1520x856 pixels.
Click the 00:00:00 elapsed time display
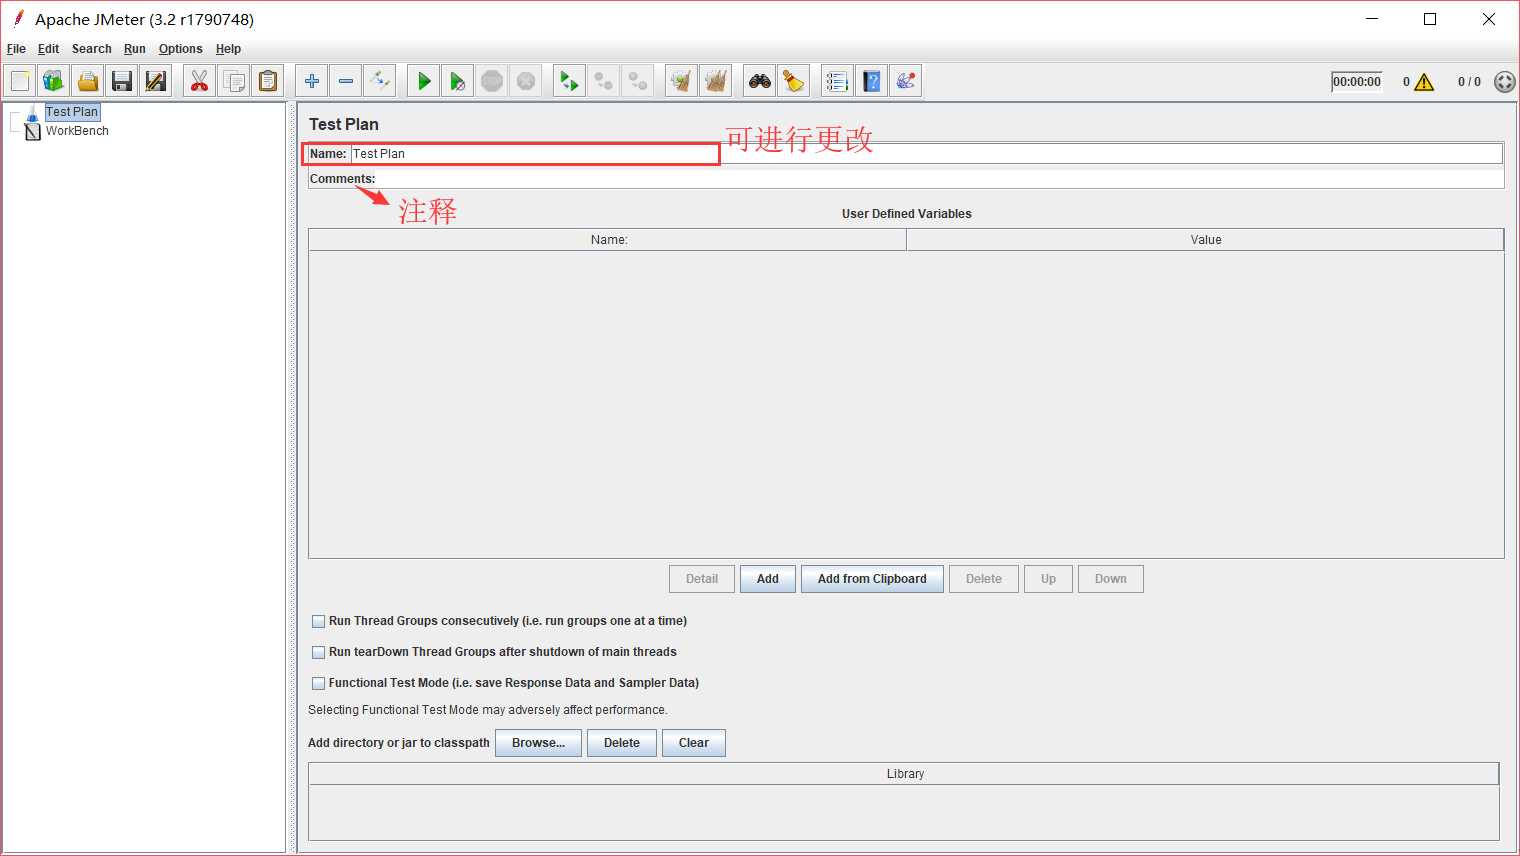click(1357, 82)
